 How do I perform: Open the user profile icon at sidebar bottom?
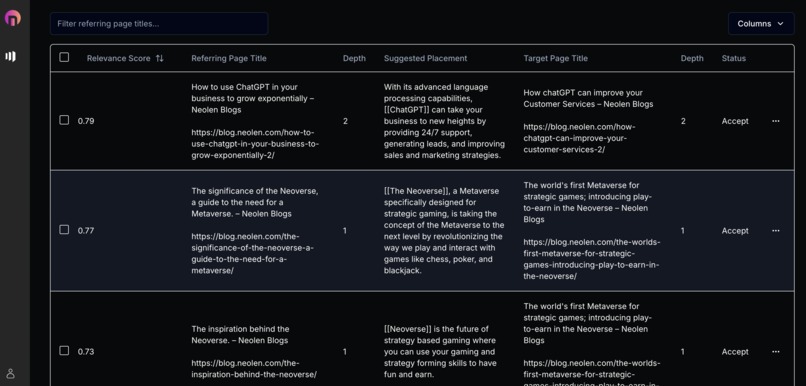click(10, 374)
